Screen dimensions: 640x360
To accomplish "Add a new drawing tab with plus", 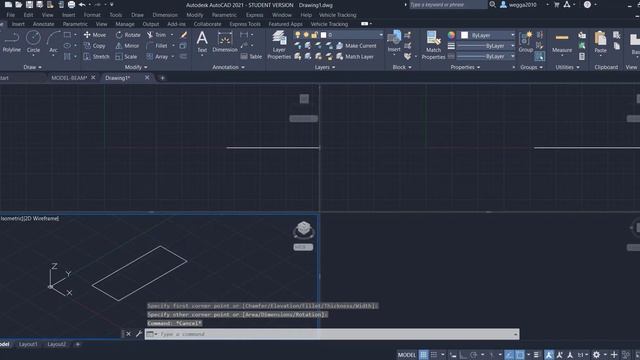I will tap(162, 78).
